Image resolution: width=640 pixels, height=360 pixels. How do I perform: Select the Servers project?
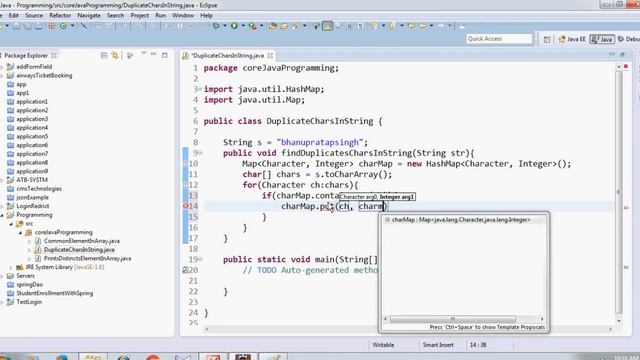(x=25, y=276)
